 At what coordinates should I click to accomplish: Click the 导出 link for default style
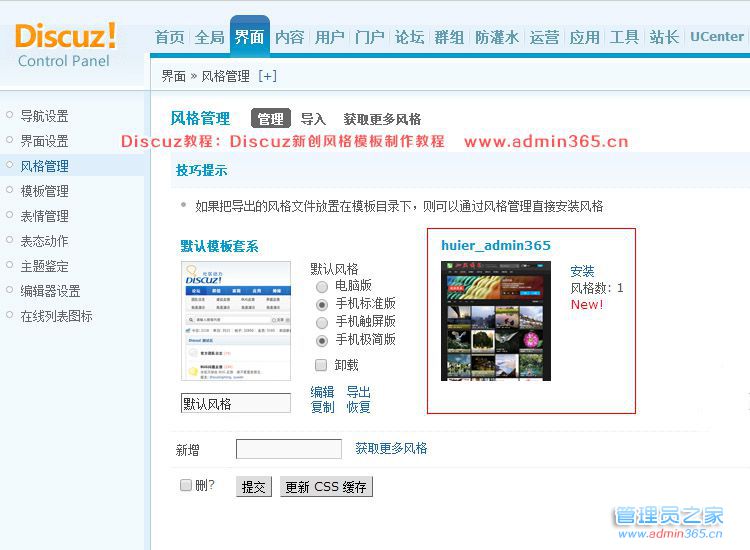[x=359, y=392]
